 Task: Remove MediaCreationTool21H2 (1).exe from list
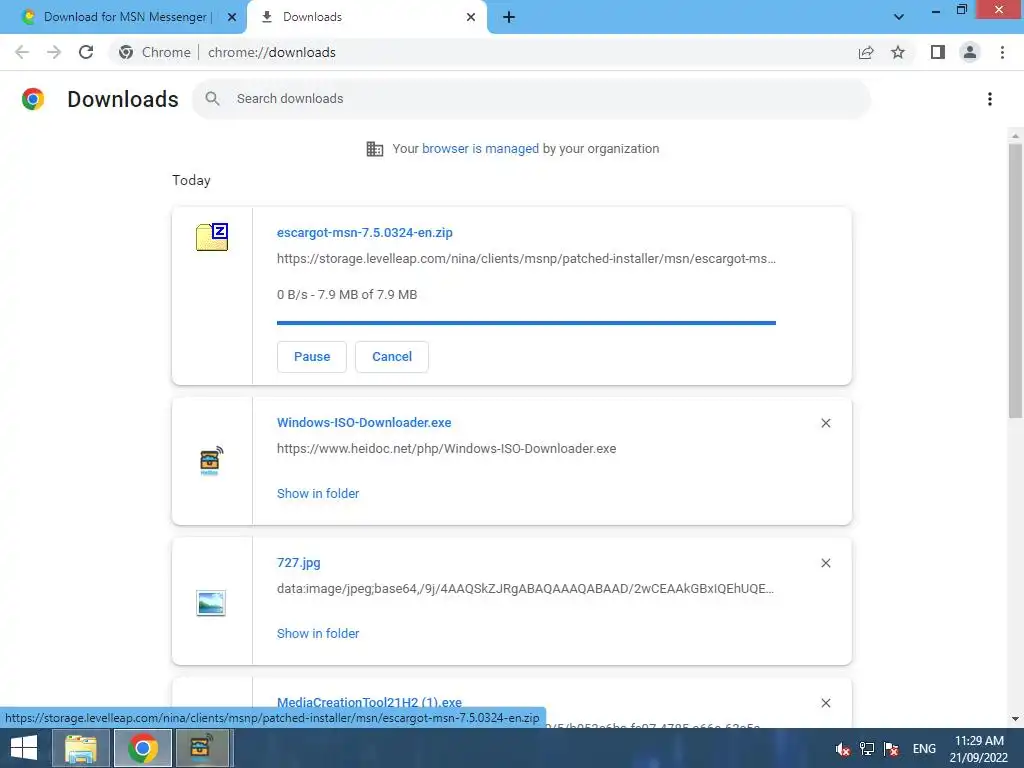(825, 703)
